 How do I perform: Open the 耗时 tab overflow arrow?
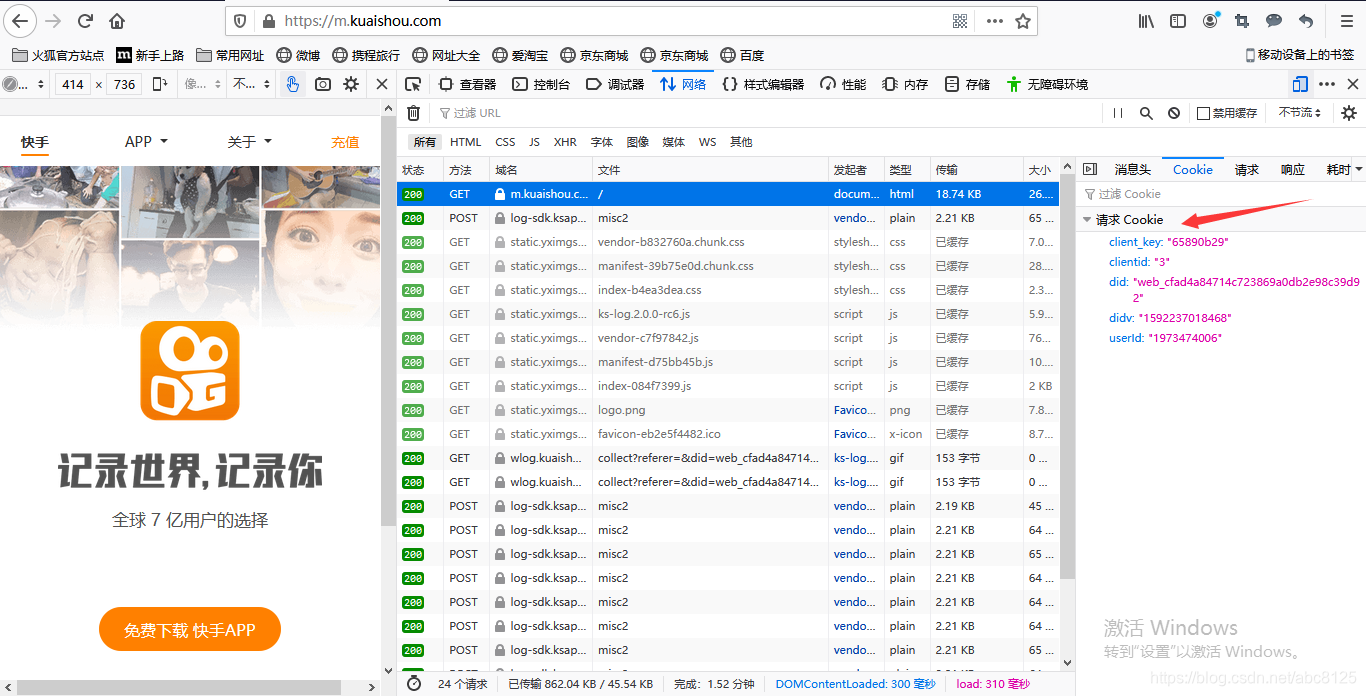pos(1359,170)
